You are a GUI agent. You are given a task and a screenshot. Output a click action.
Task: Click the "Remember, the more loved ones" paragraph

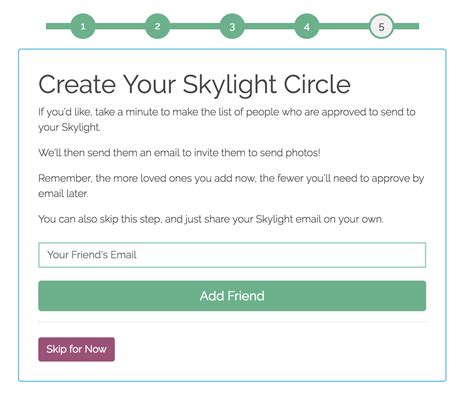coord(231,186)
